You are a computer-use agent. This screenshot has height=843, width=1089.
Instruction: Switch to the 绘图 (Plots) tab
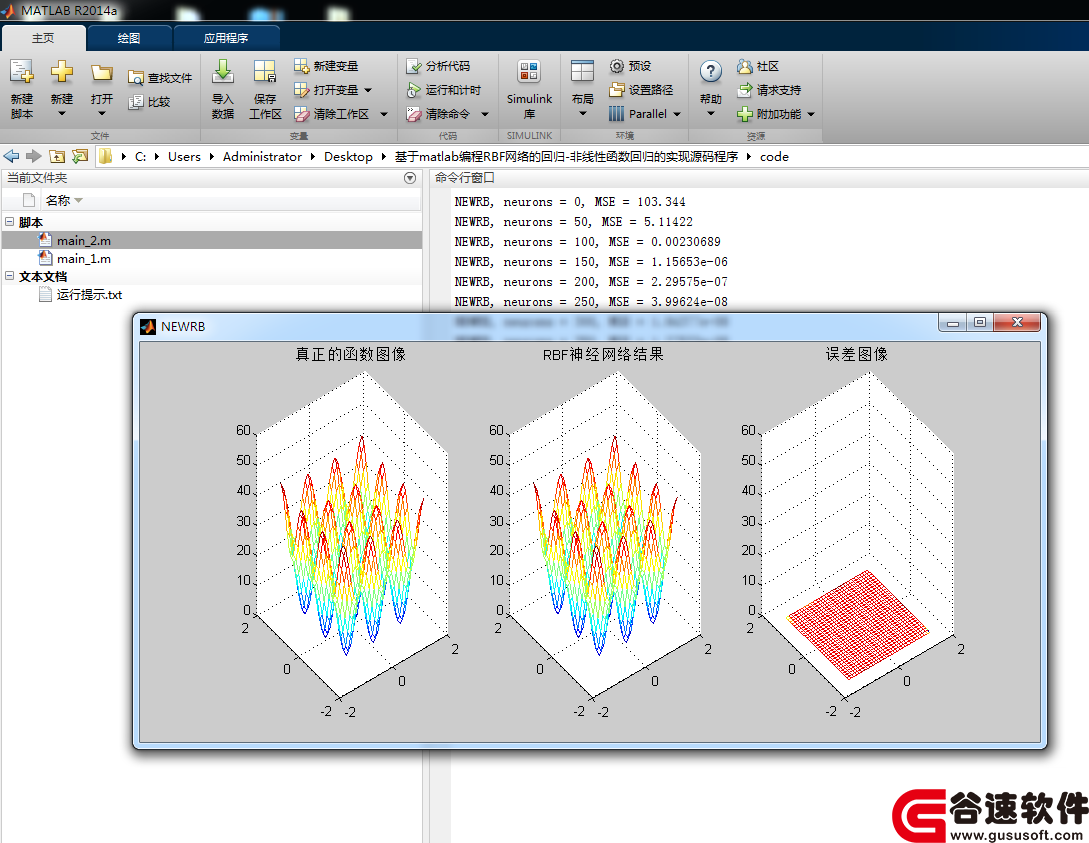click(129, 38)
